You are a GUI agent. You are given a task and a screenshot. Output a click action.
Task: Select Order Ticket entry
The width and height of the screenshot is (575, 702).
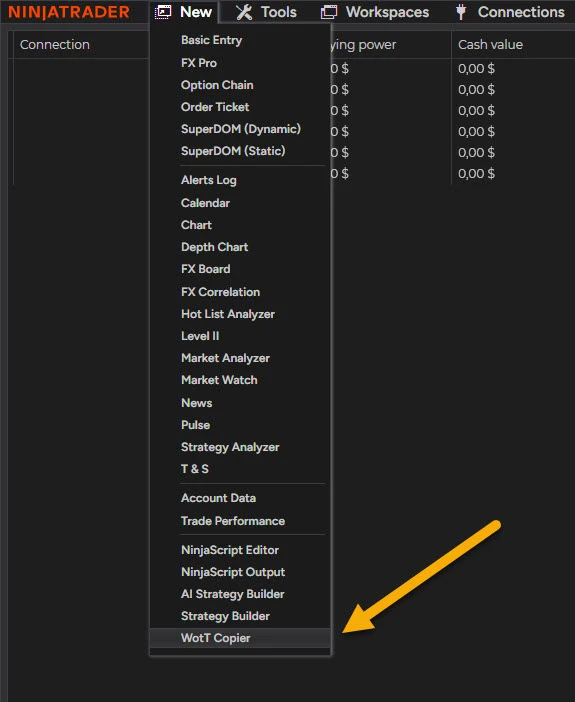pyautogui.click(x=215, y=107)
